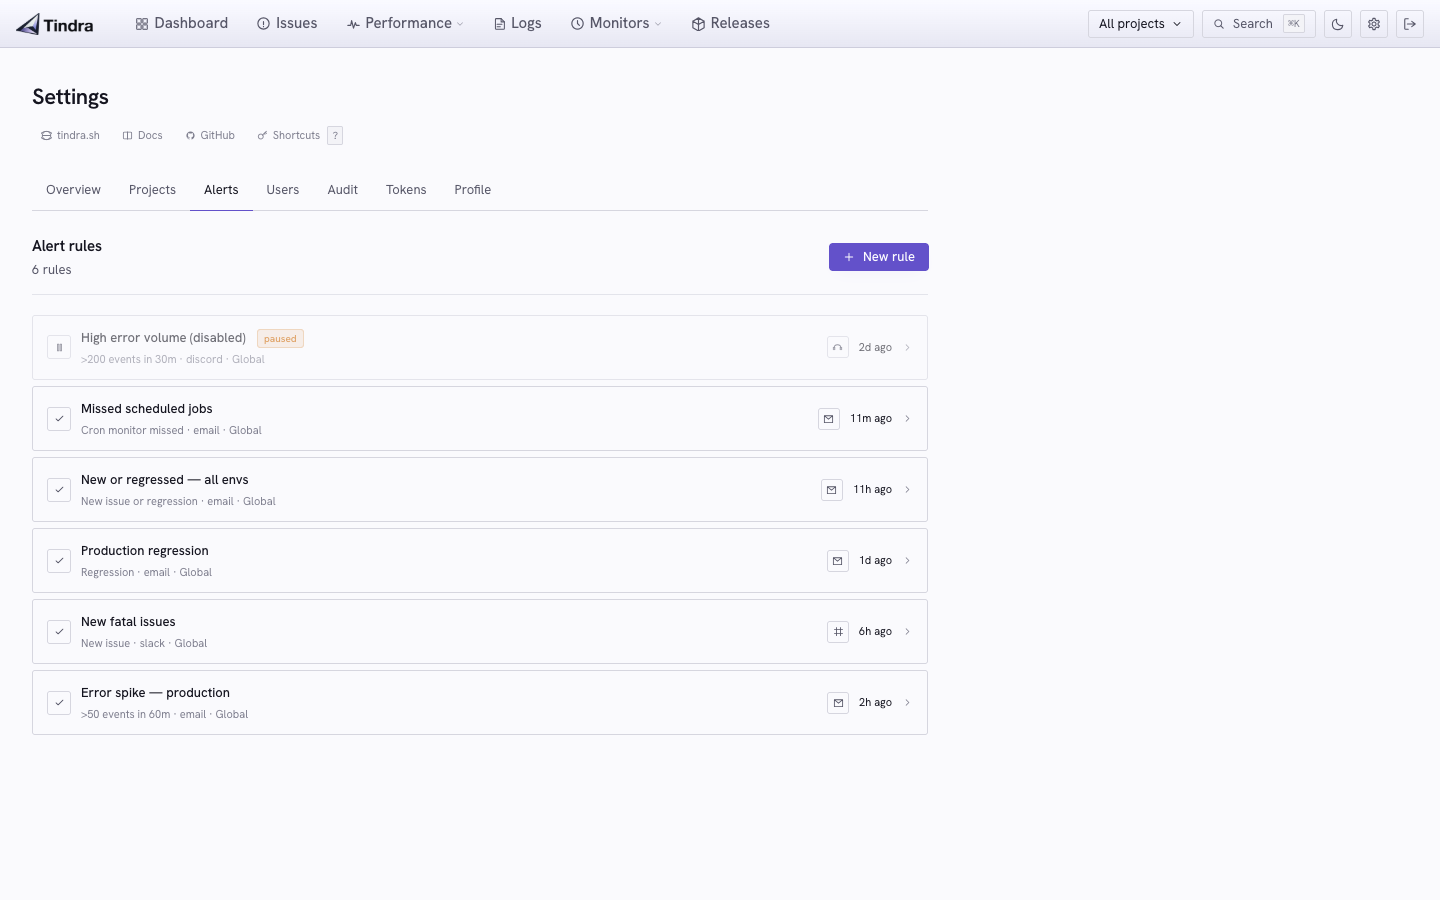Image resolution: width=1440 pixels, height=900 pixels.
Task: Toggle Error spike production rule checkbox
Action: point(59,702)
